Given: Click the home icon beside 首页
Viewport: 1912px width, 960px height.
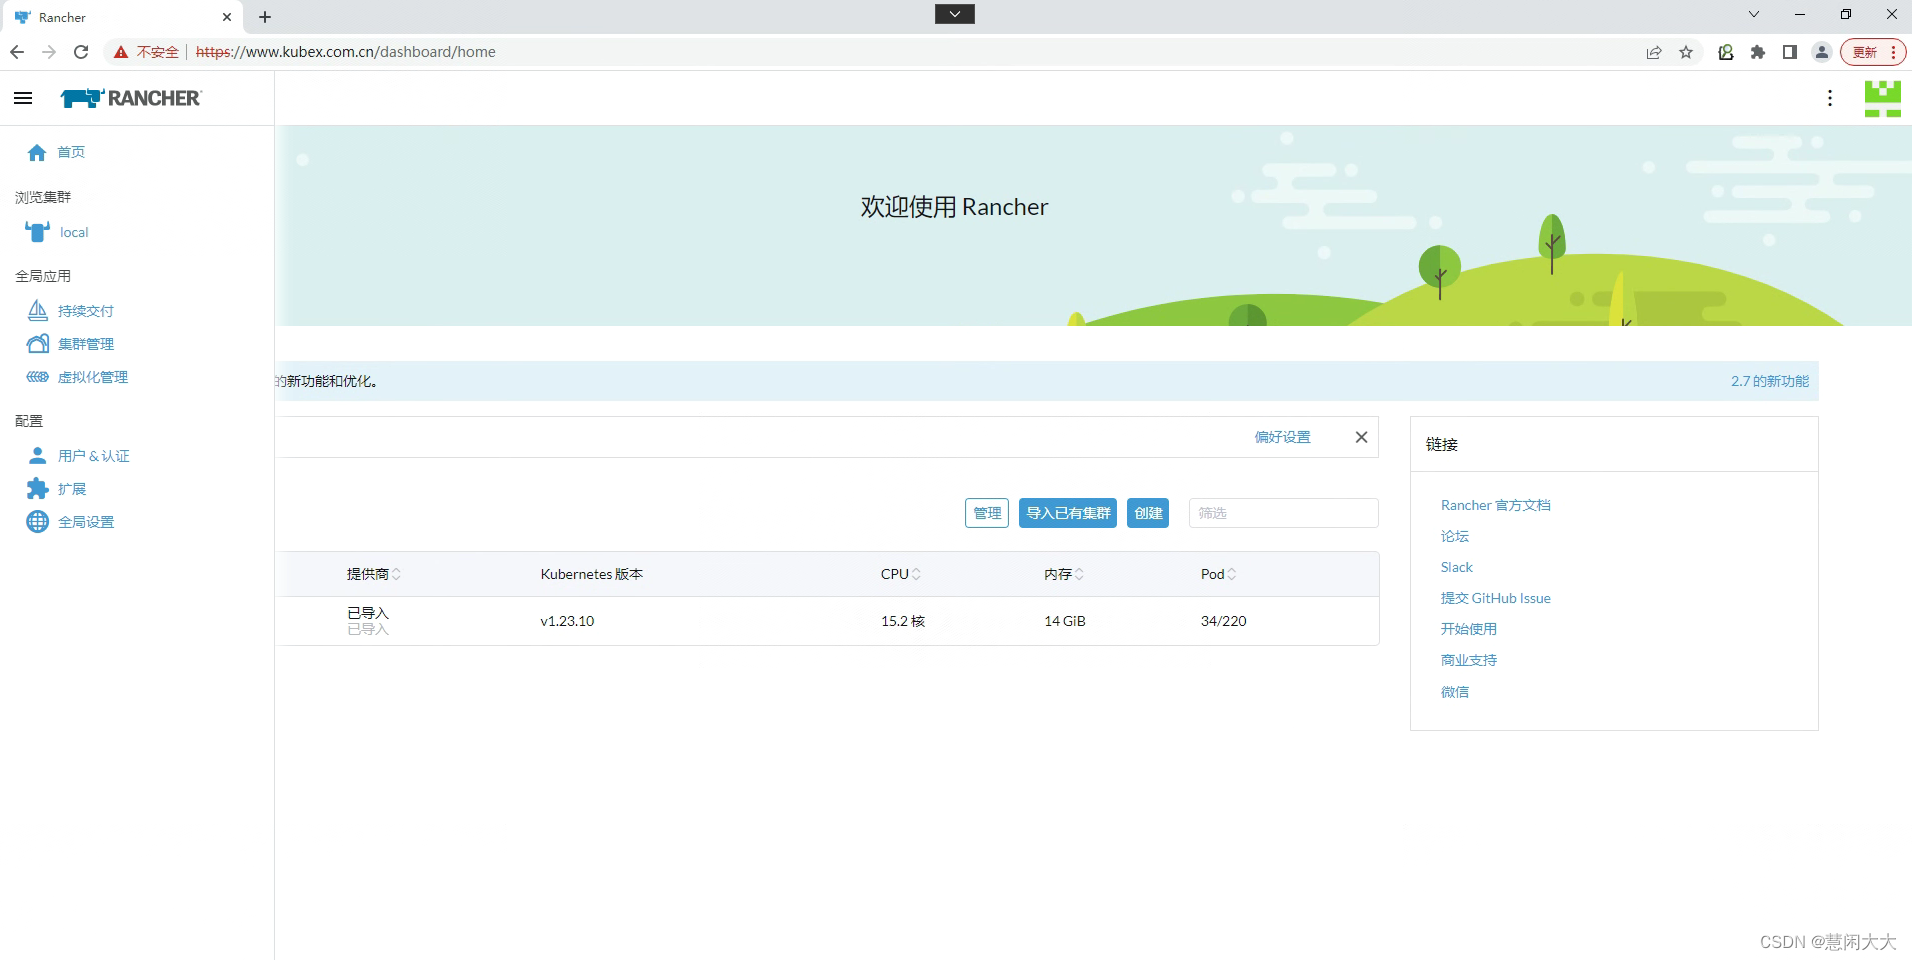Looking at the screenshot, I should click(37, 152).
